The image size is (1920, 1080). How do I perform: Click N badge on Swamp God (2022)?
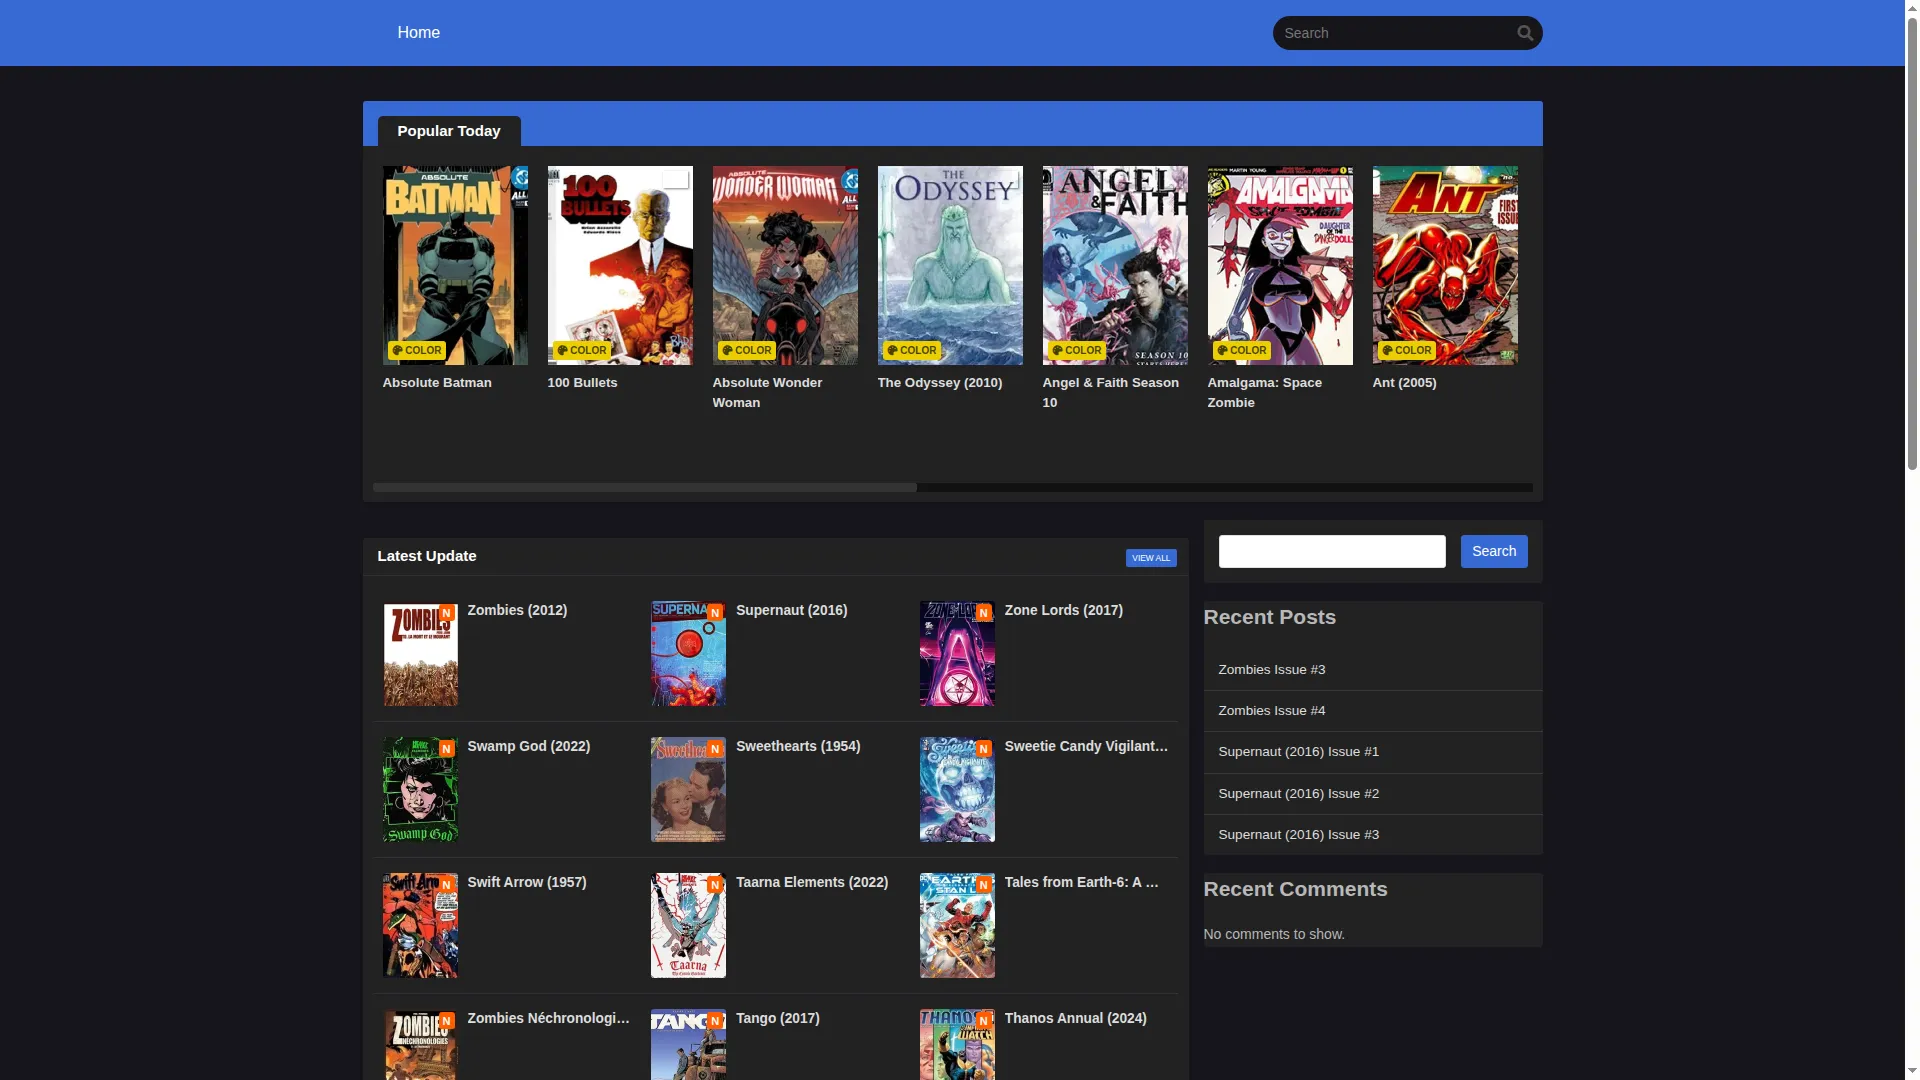coord(447,749)
